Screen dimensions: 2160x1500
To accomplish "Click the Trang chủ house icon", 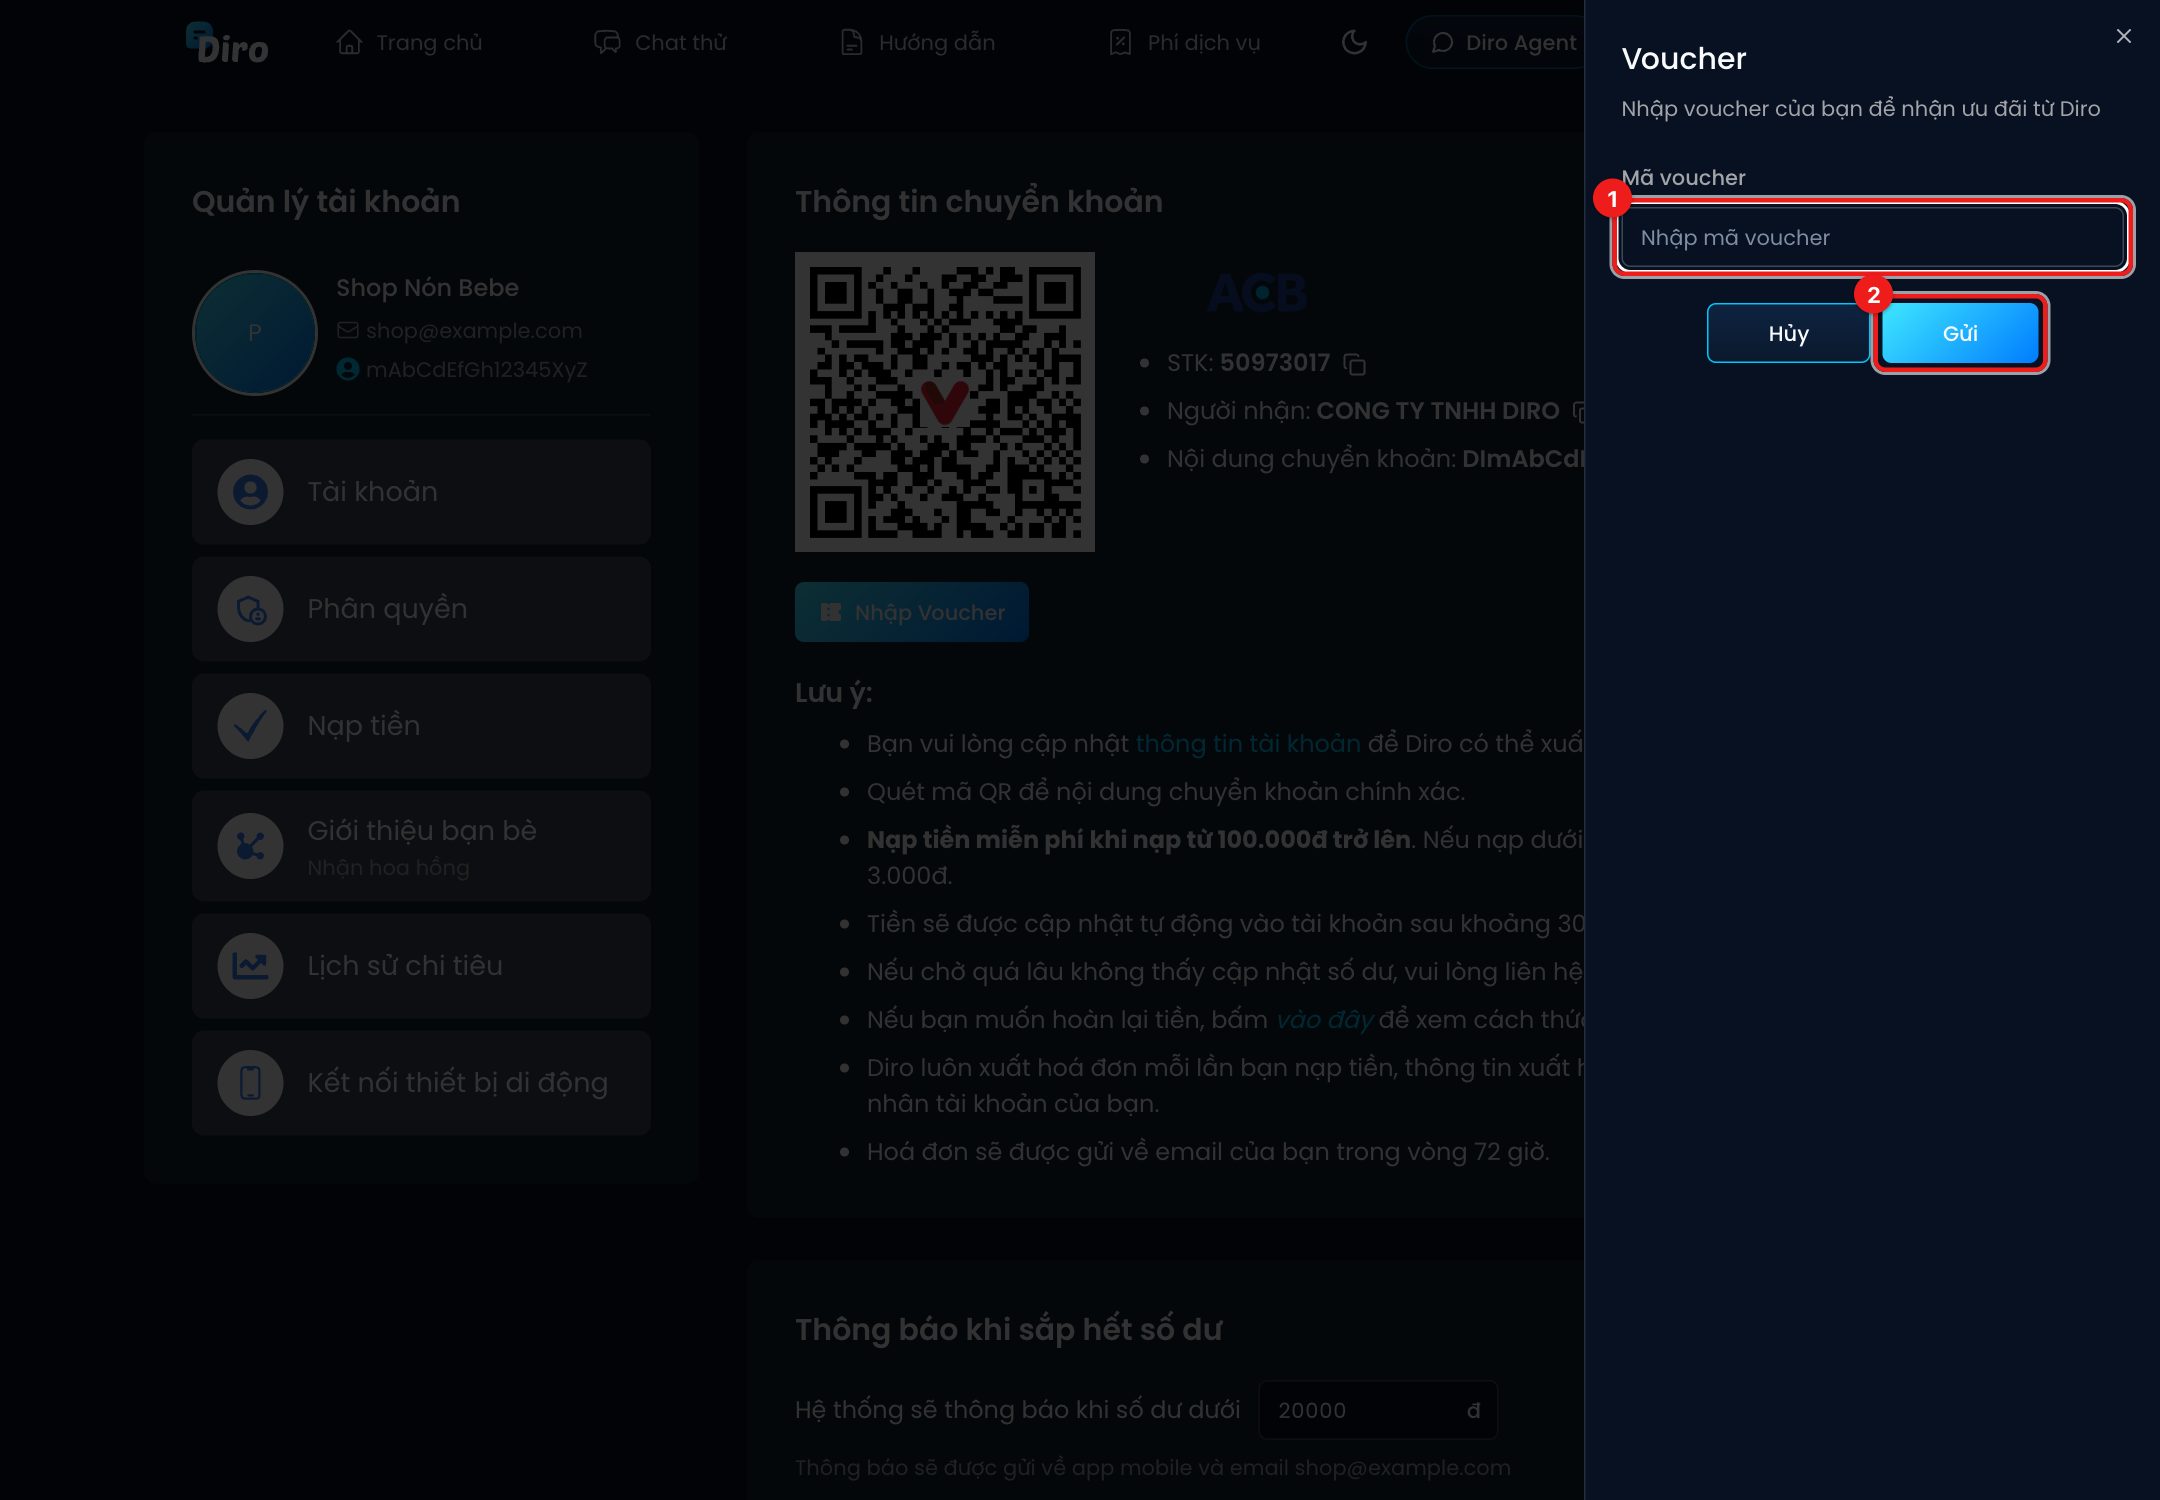I will (349, 42).
